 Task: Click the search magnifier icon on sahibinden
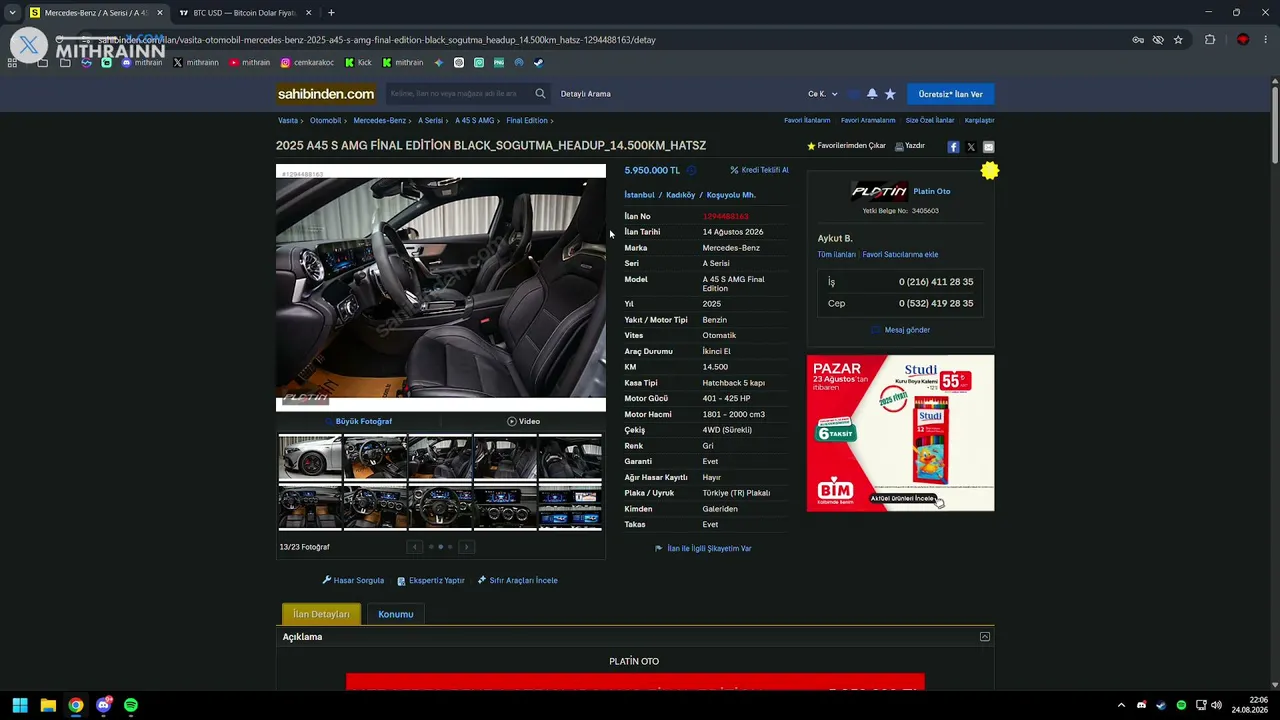pyautogui.click(x=540, y=94)
